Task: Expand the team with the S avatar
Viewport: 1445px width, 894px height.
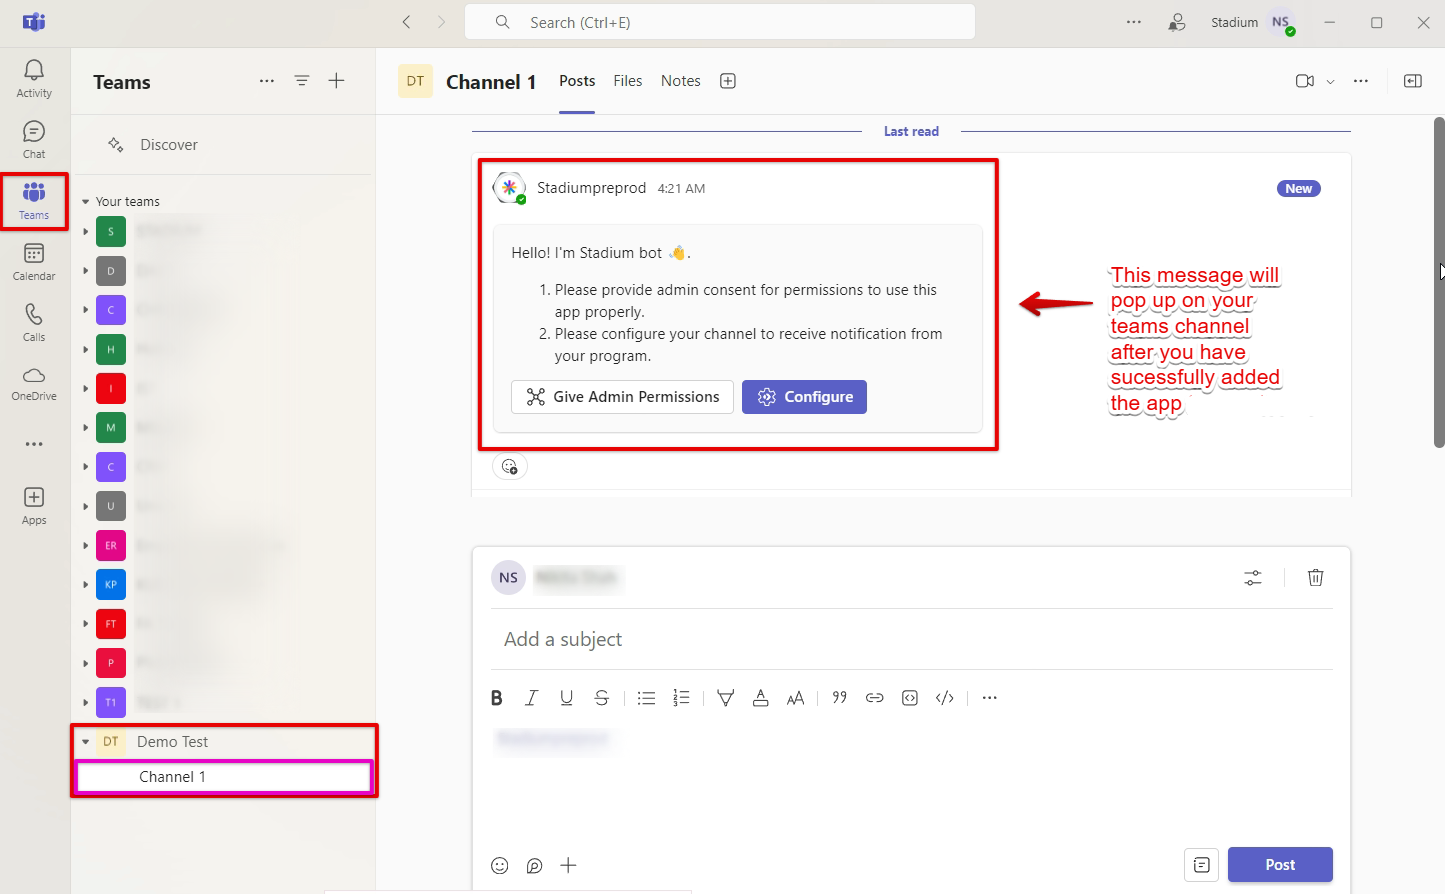Action: pyautogui.click(x=86, y=232)
